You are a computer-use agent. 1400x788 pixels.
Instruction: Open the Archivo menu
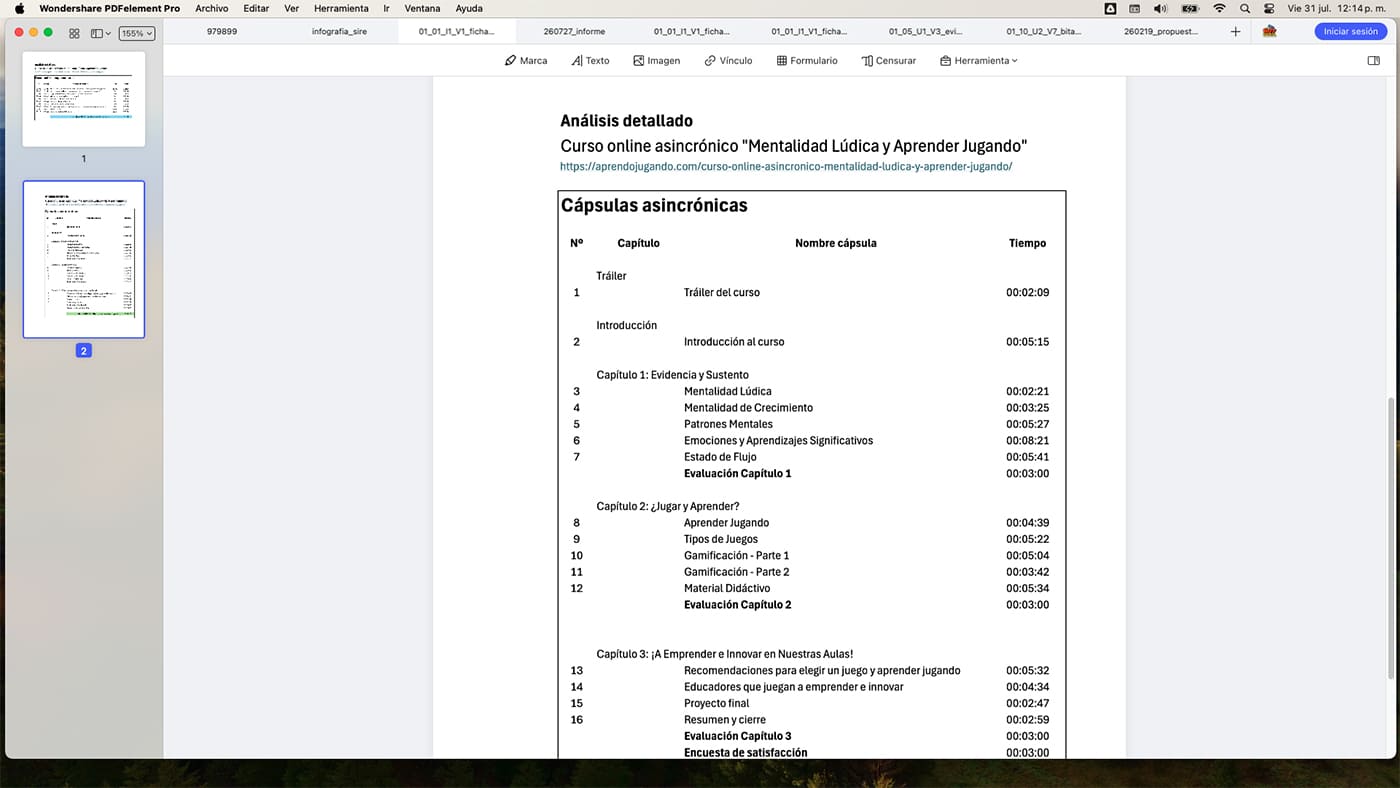click(212, 8)
